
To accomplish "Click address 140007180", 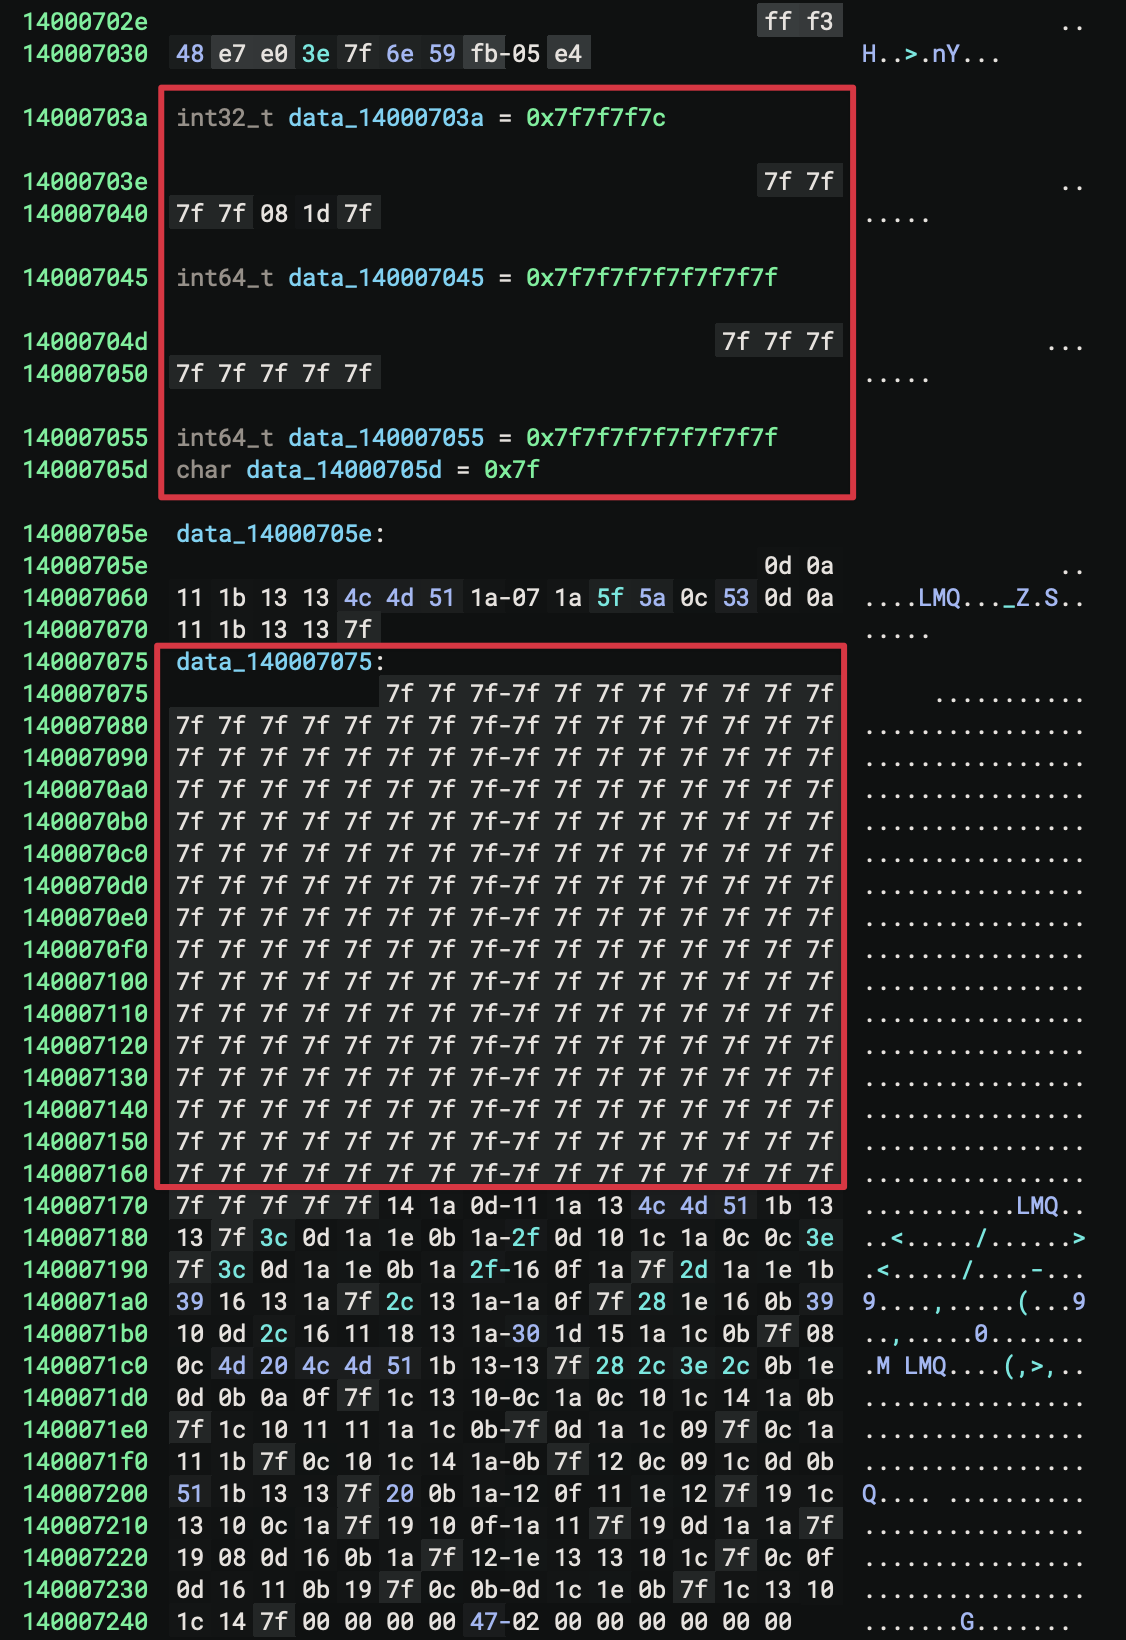I will [85, 1237].
